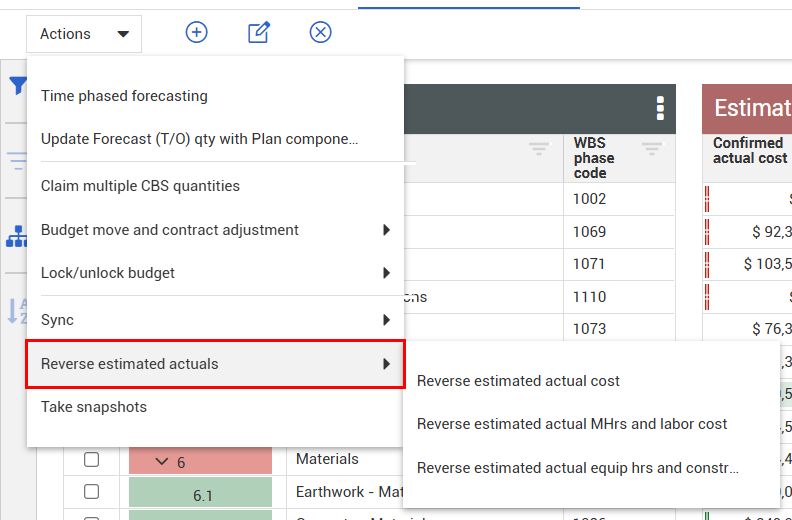Click the blue funnel filter icon
Screen dimensions: 792x520
17,86
